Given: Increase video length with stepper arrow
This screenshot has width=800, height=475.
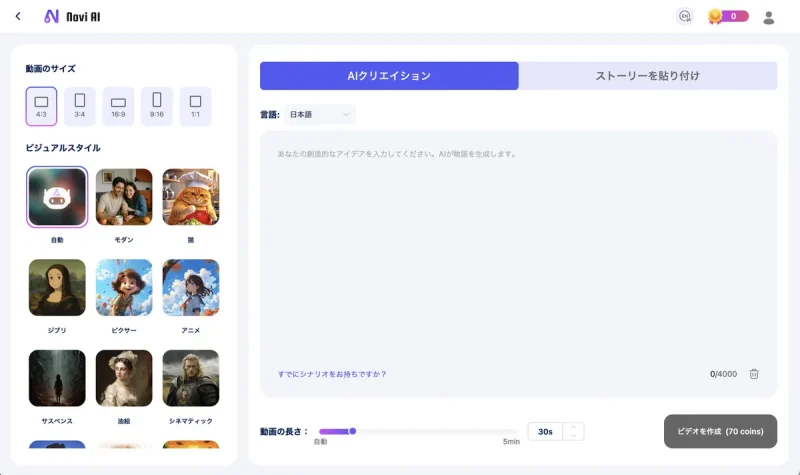Looking at the screenshot, I should pyautogui.click(x=573, y=427).
